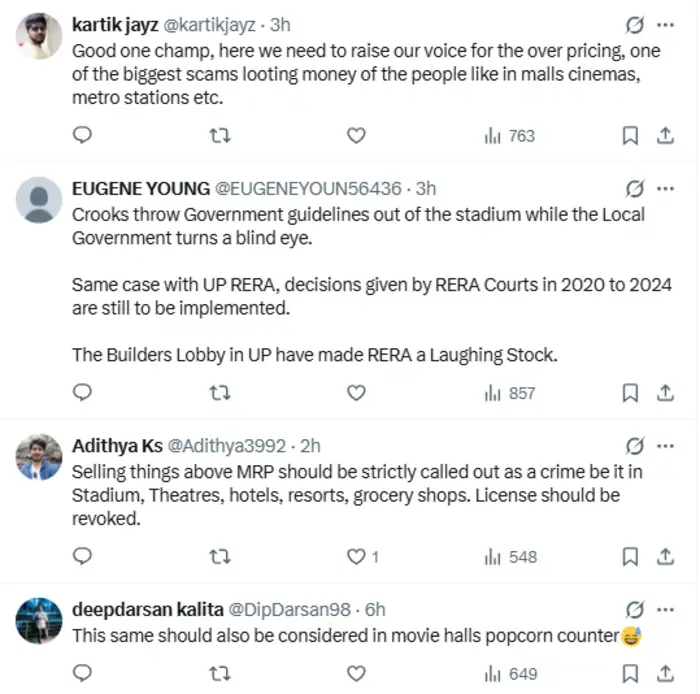700x694 pixels.
Task: Bookmark EUGENE YOUNG's tweet
Action: point(630,393)
